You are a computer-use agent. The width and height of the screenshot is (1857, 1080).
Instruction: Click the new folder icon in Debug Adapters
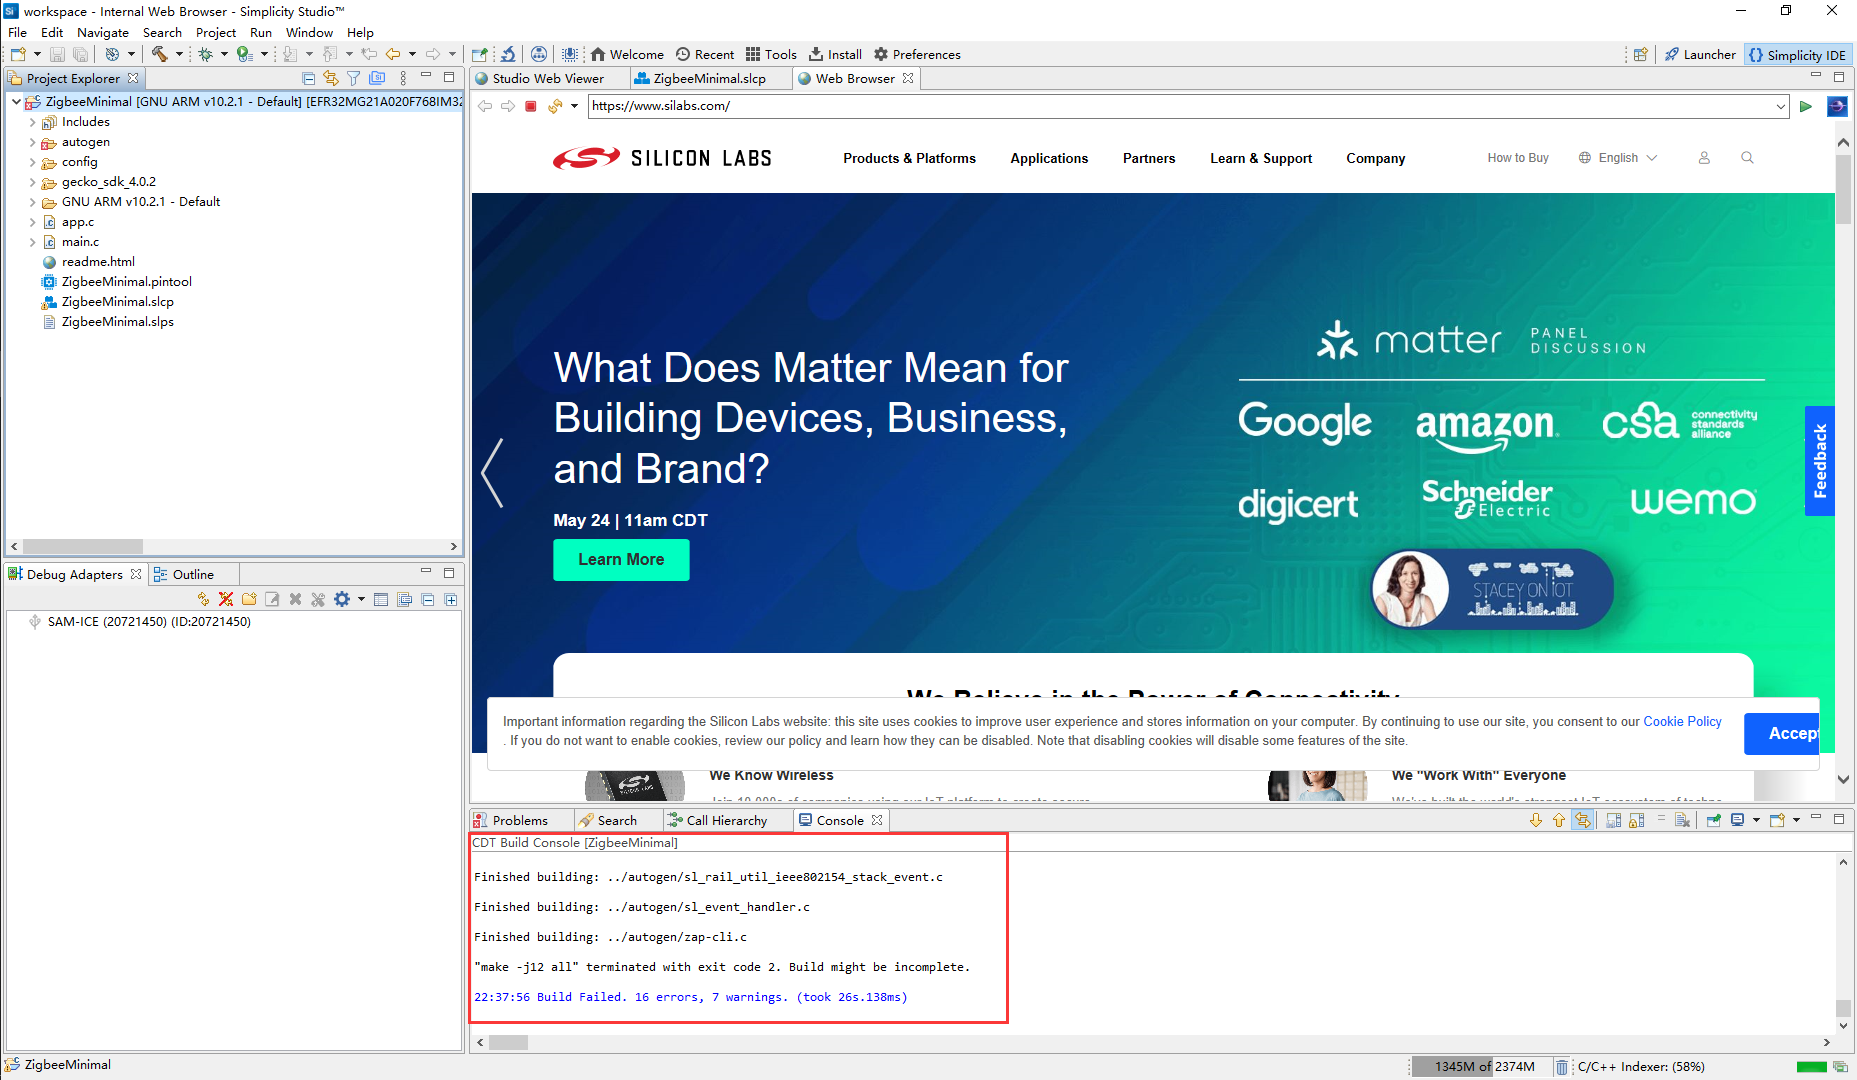tap(249, 599)
